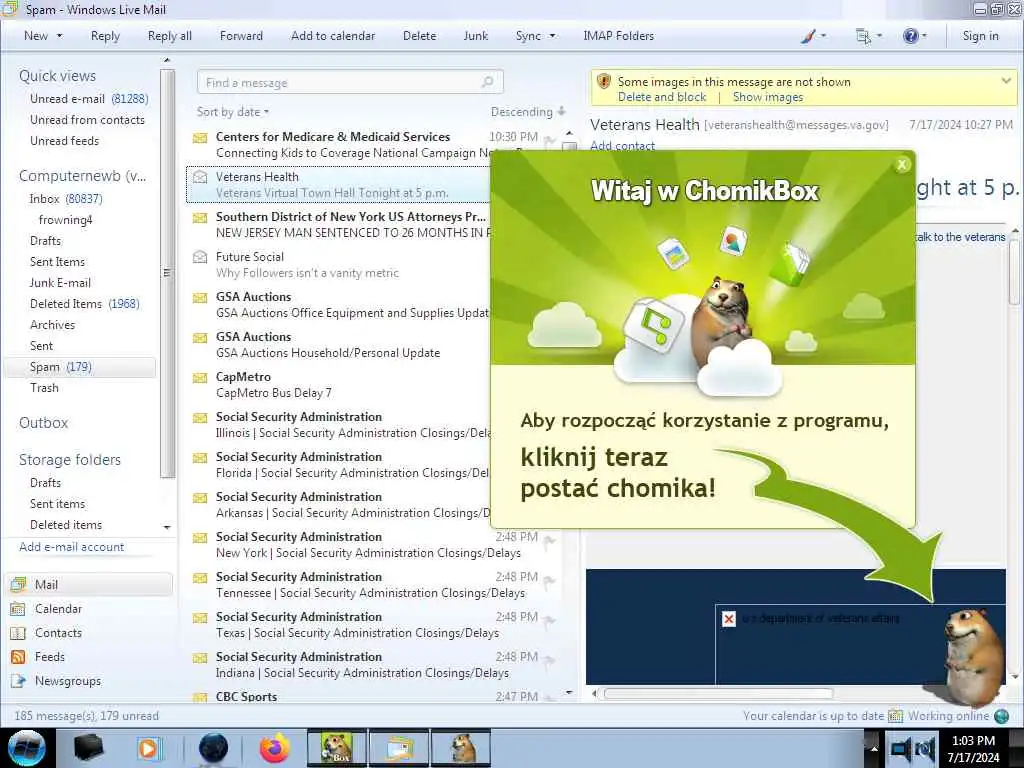Click envelope icon of GSA Auctions Office email
The image size is (1024, 768).
(200, 298)
